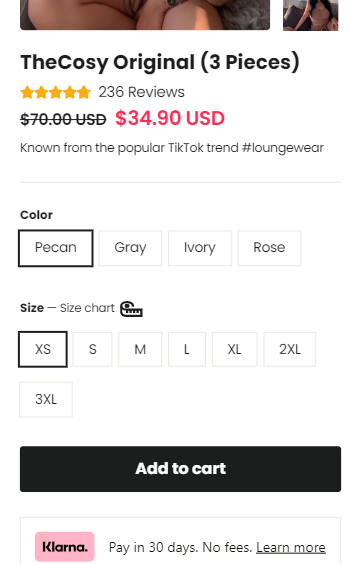Viewport: 362px width, 564px height.
Task: Choose the Gray color option
Action: click(130, 248)
